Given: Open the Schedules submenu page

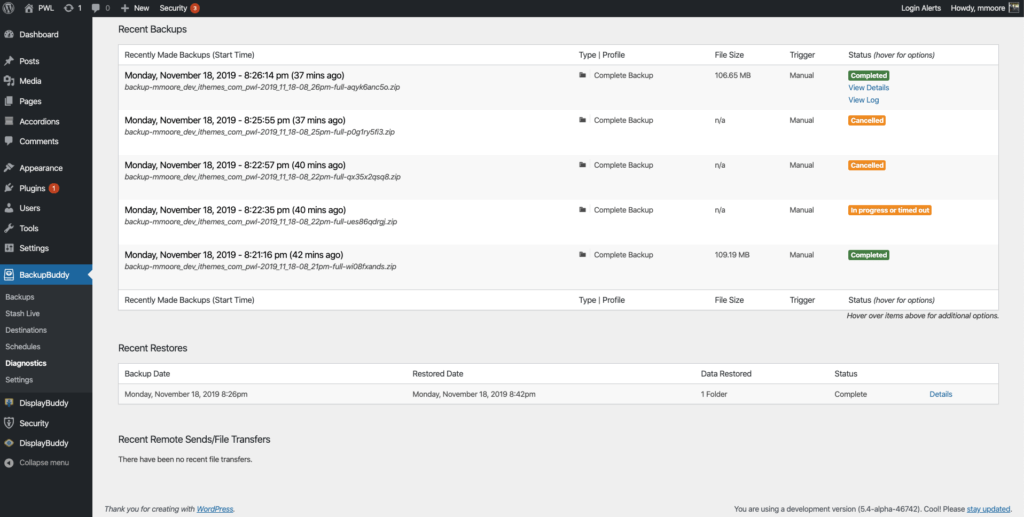Looking at the screenshot, I should [x=23, y=347].
